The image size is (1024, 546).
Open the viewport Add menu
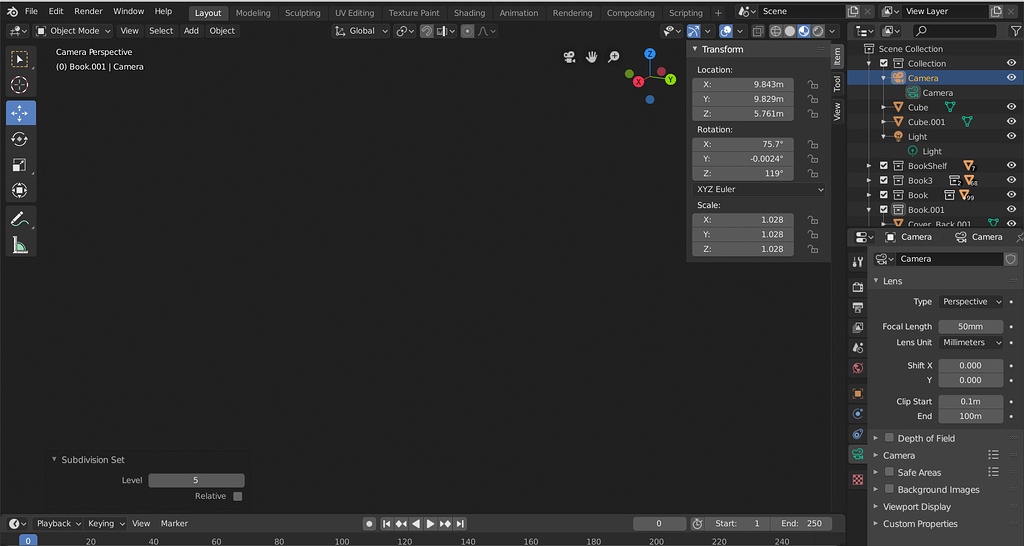pos(191,31)
